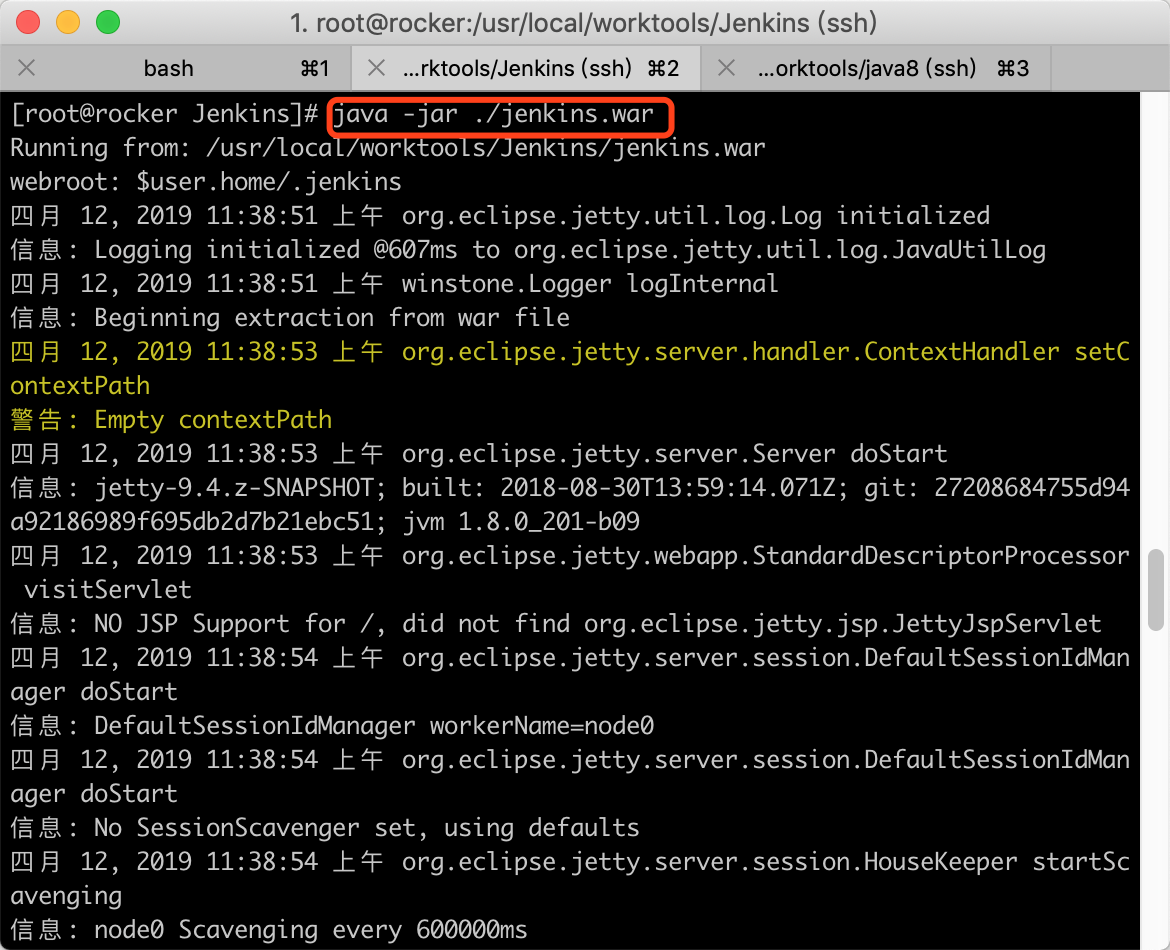Click the 'jetty-9.4.z-SNAPSHOT;' version text

click(240, 488)
